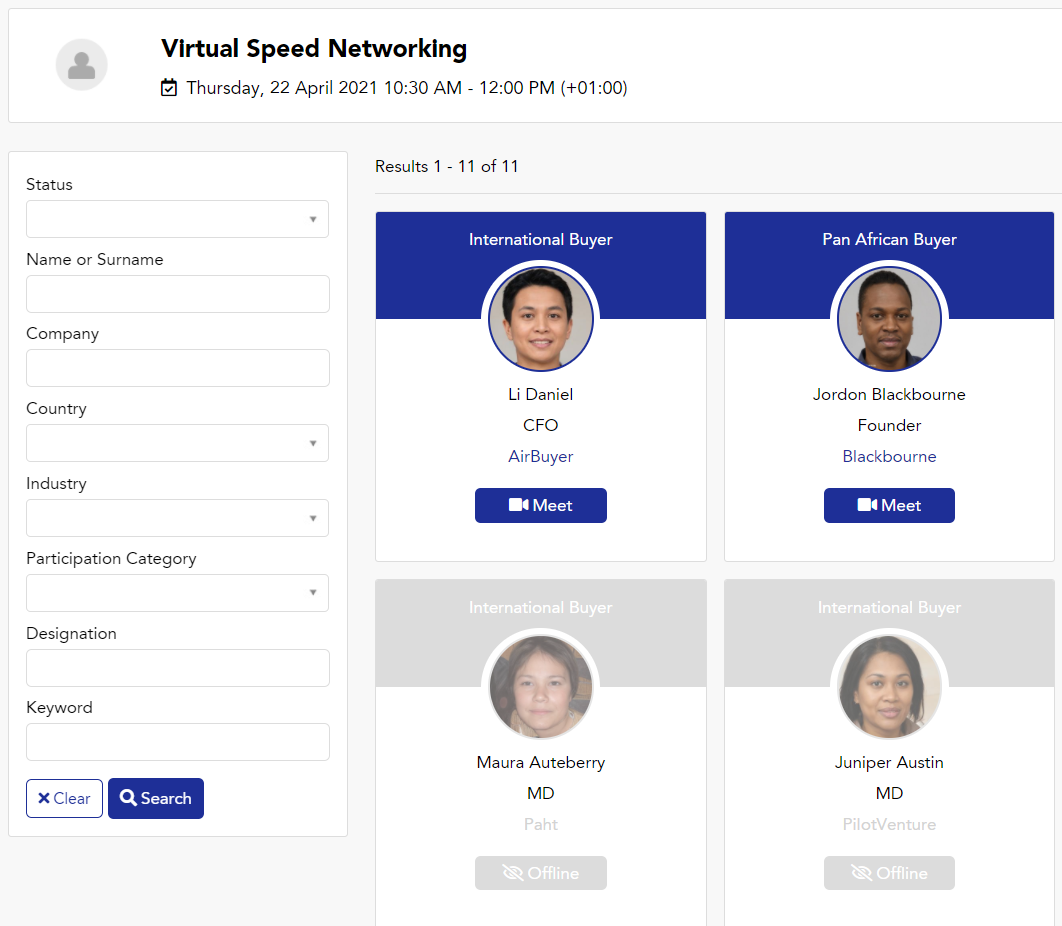Click Juniper Austin's profile photo
The width and height of the screenshot is (1062, 926).
(x=889, y=686)
